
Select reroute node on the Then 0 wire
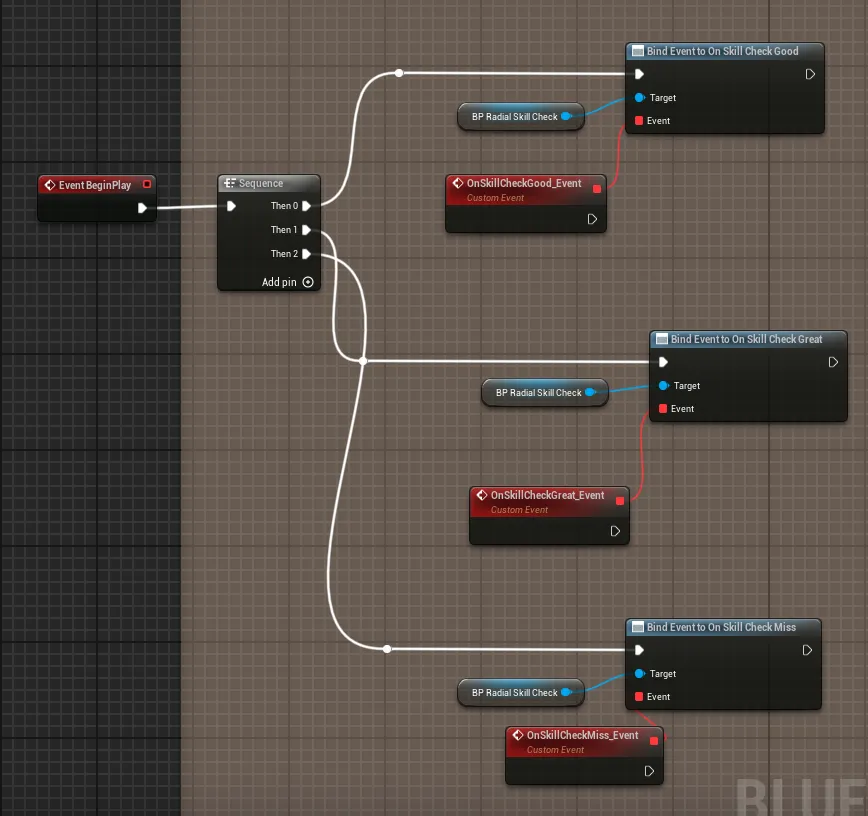399,73
